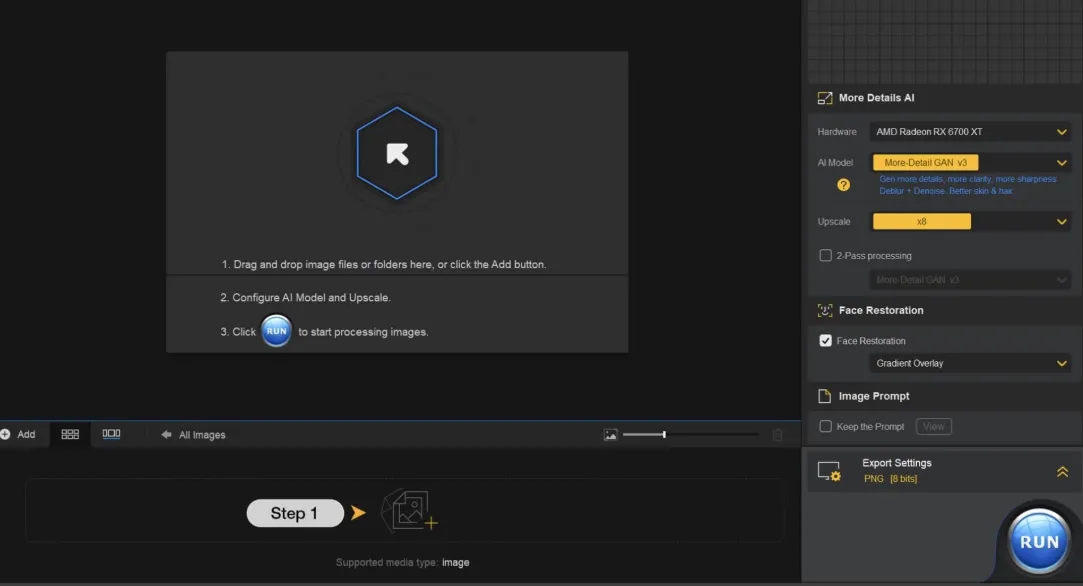Click the More Details AI heading
The height and width of the screenshot is (586, 1083).
click(876, 98)
